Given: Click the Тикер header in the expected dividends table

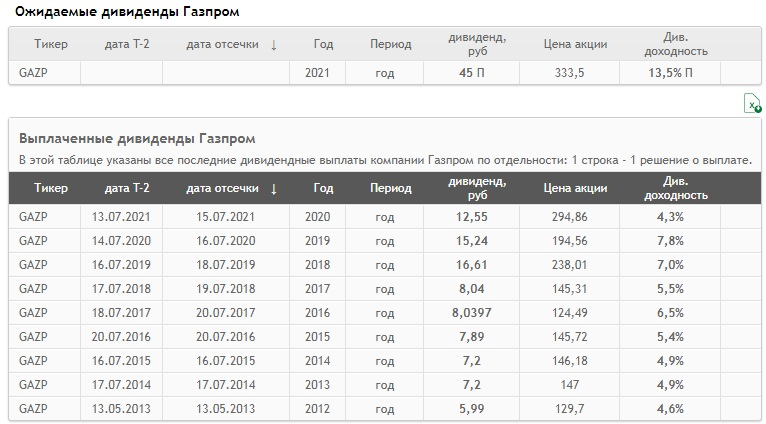Looking at the screenshot, I should pyautogui.click(x=51, y=44).
